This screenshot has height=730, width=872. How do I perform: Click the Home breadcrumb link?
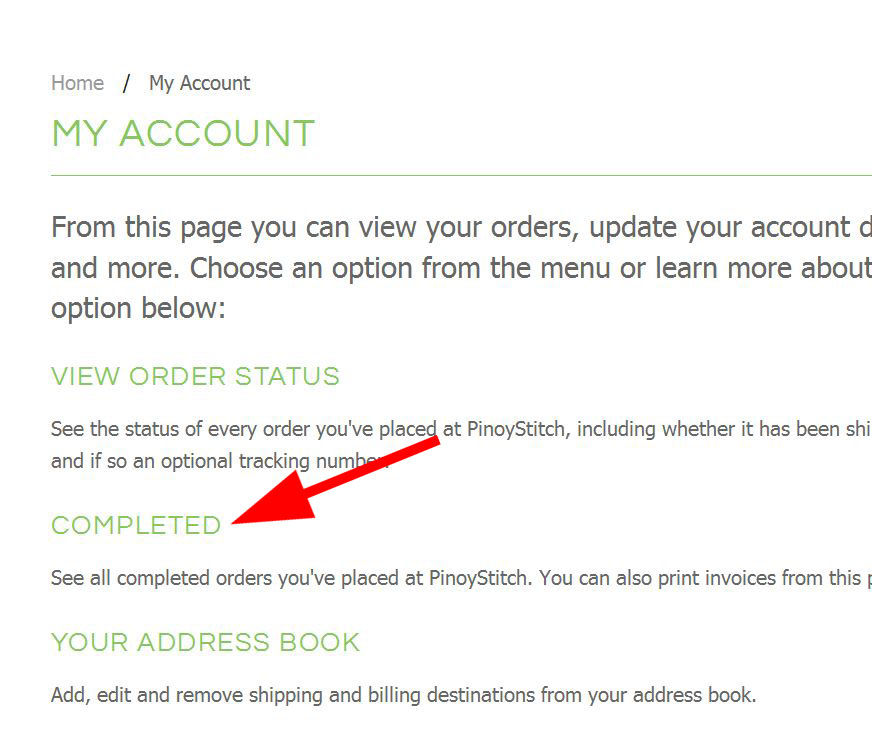[x=77, y=83]
